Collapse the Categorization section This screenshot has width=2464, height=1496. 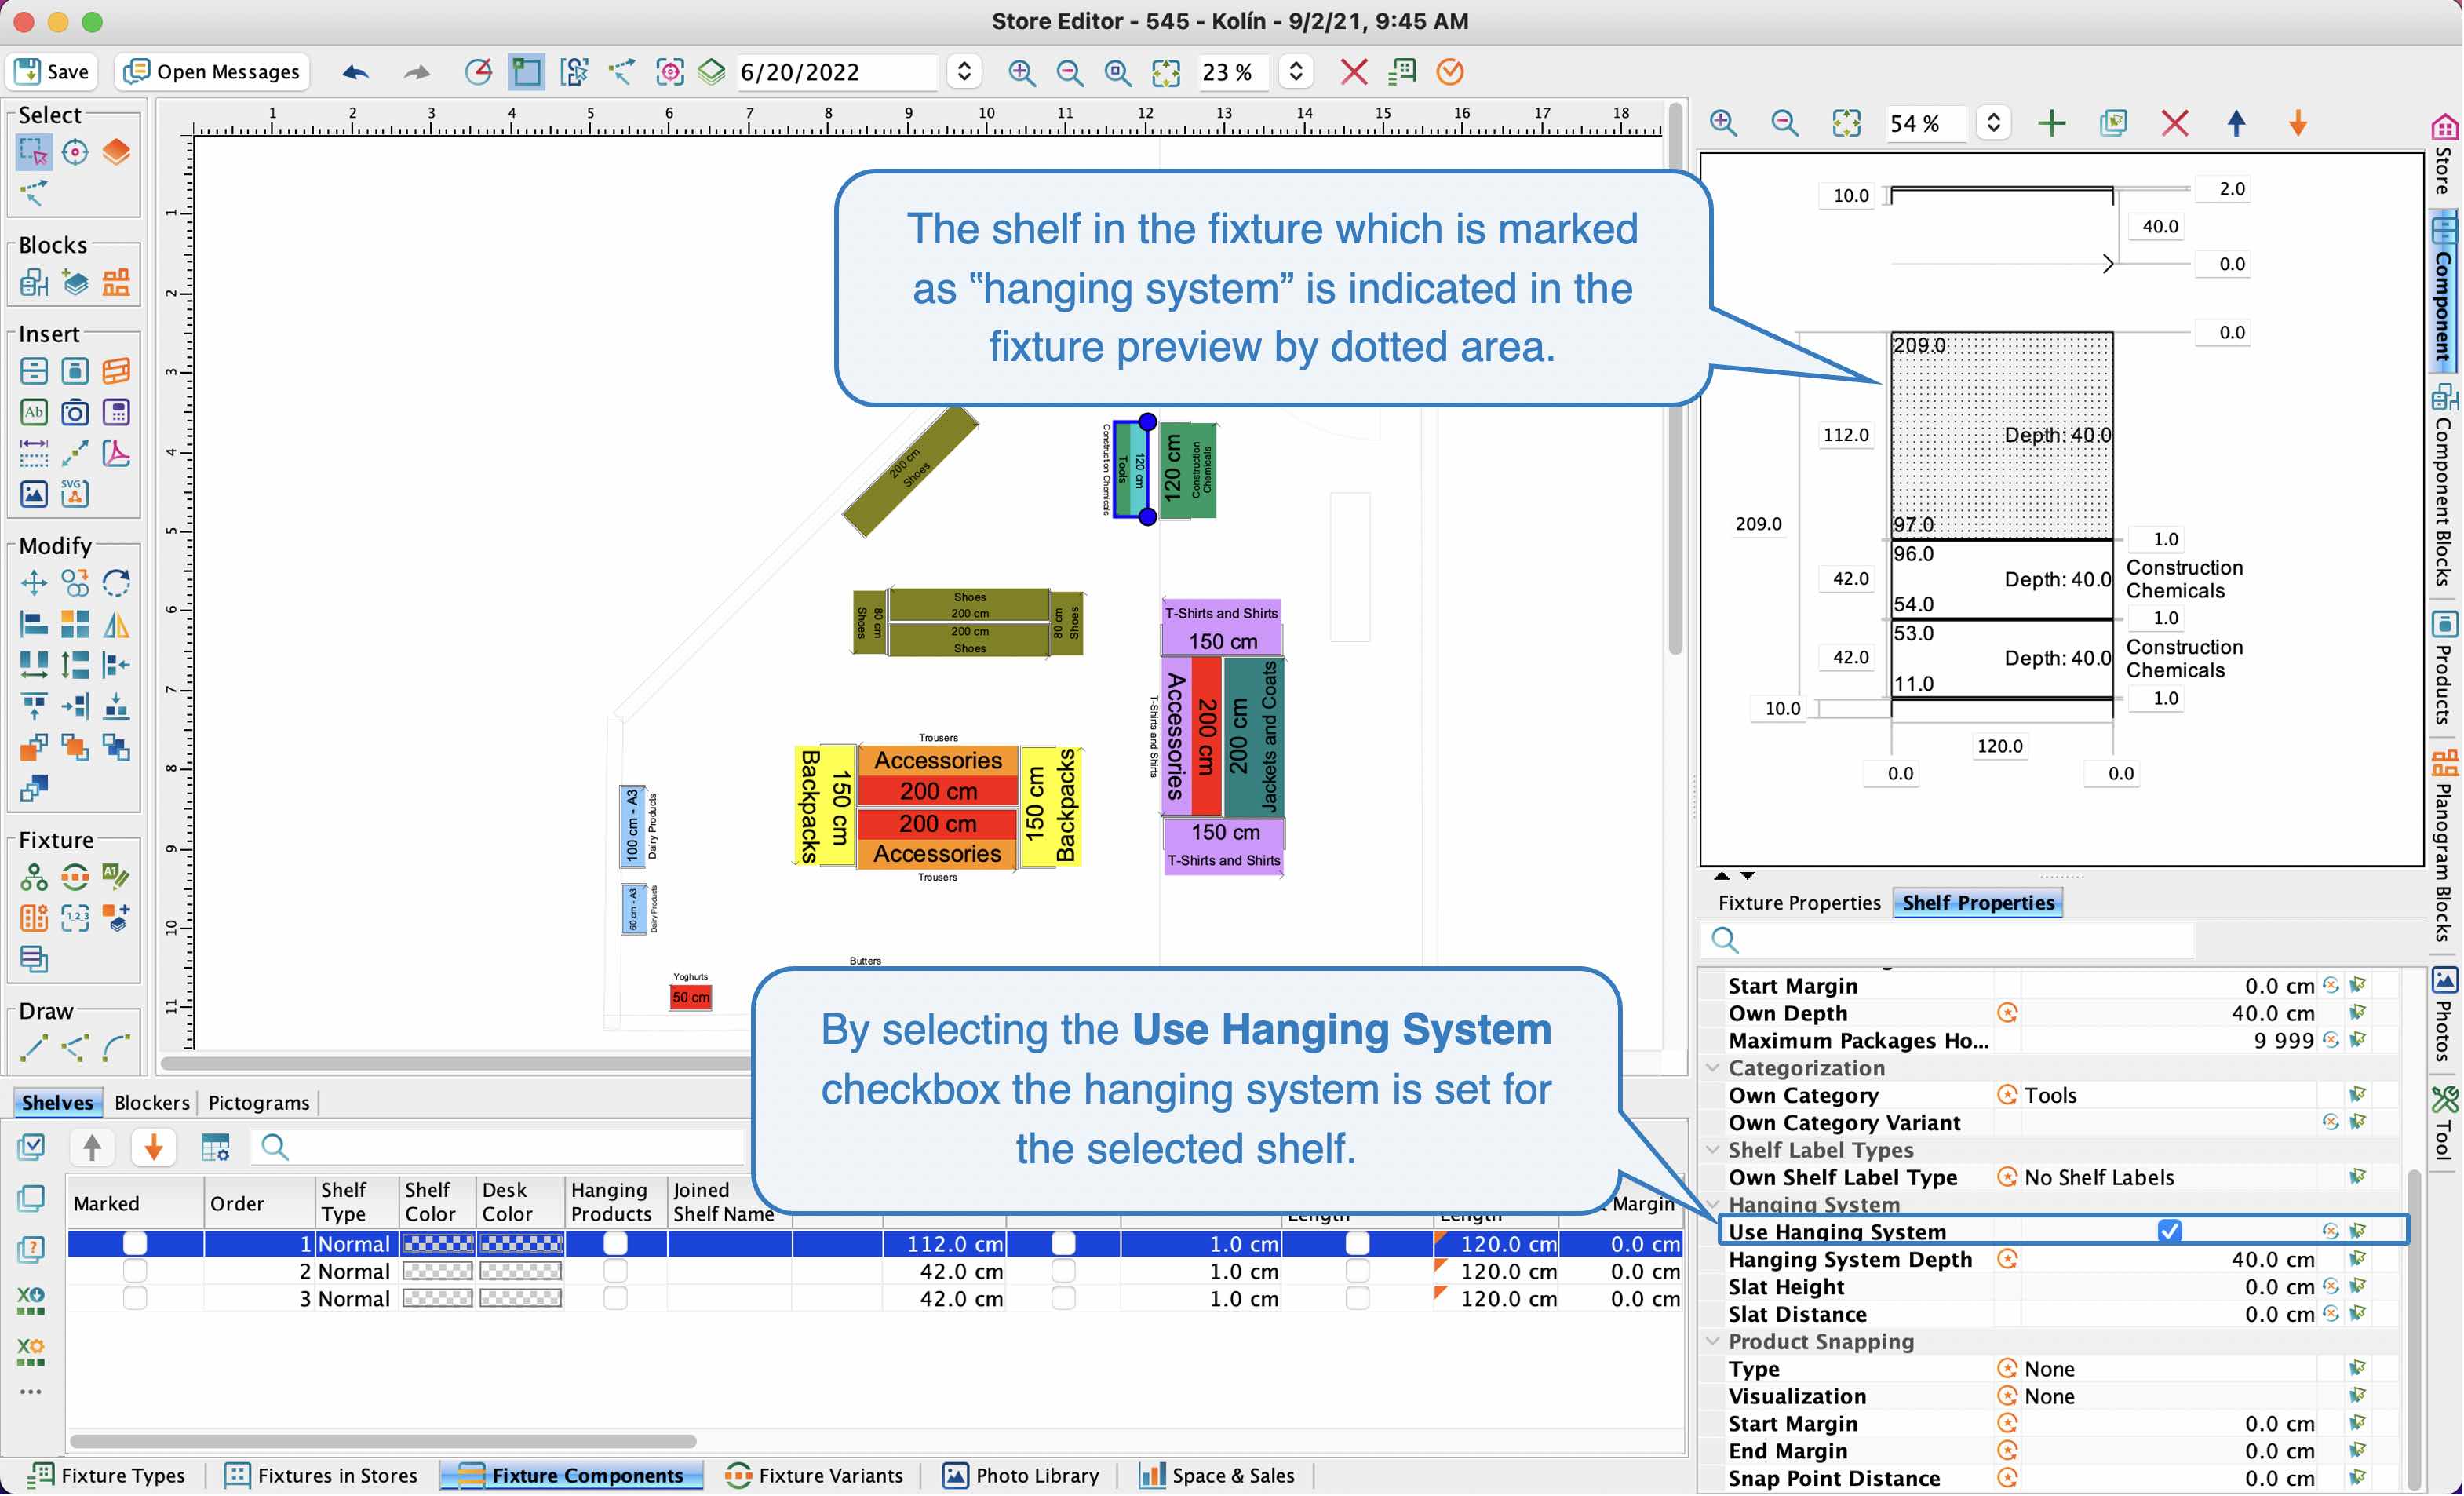1712,1069
